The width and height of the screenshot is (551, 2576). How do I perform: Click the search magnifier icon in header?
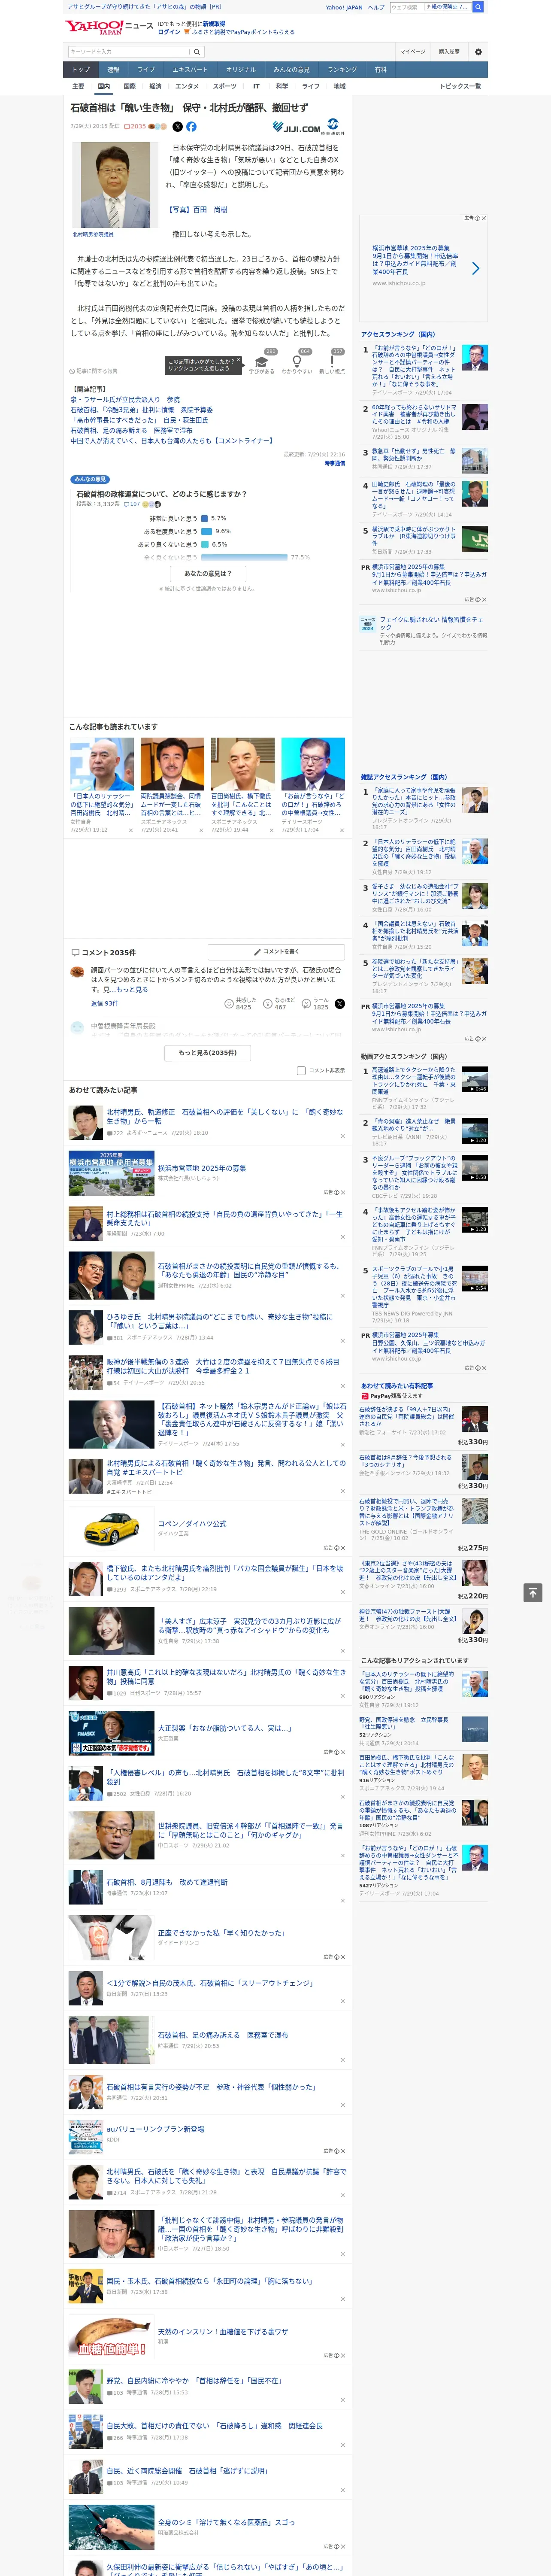pyautogui.click(x=197, y=52)
